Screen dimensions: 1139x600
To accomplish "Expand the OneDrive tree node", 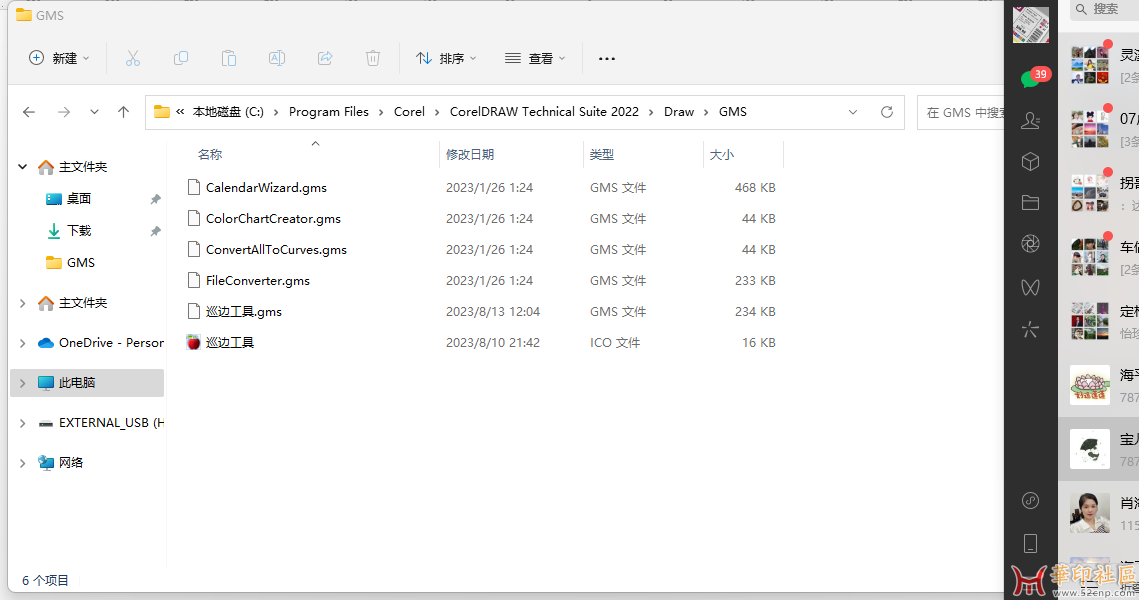I will point(23,343).
